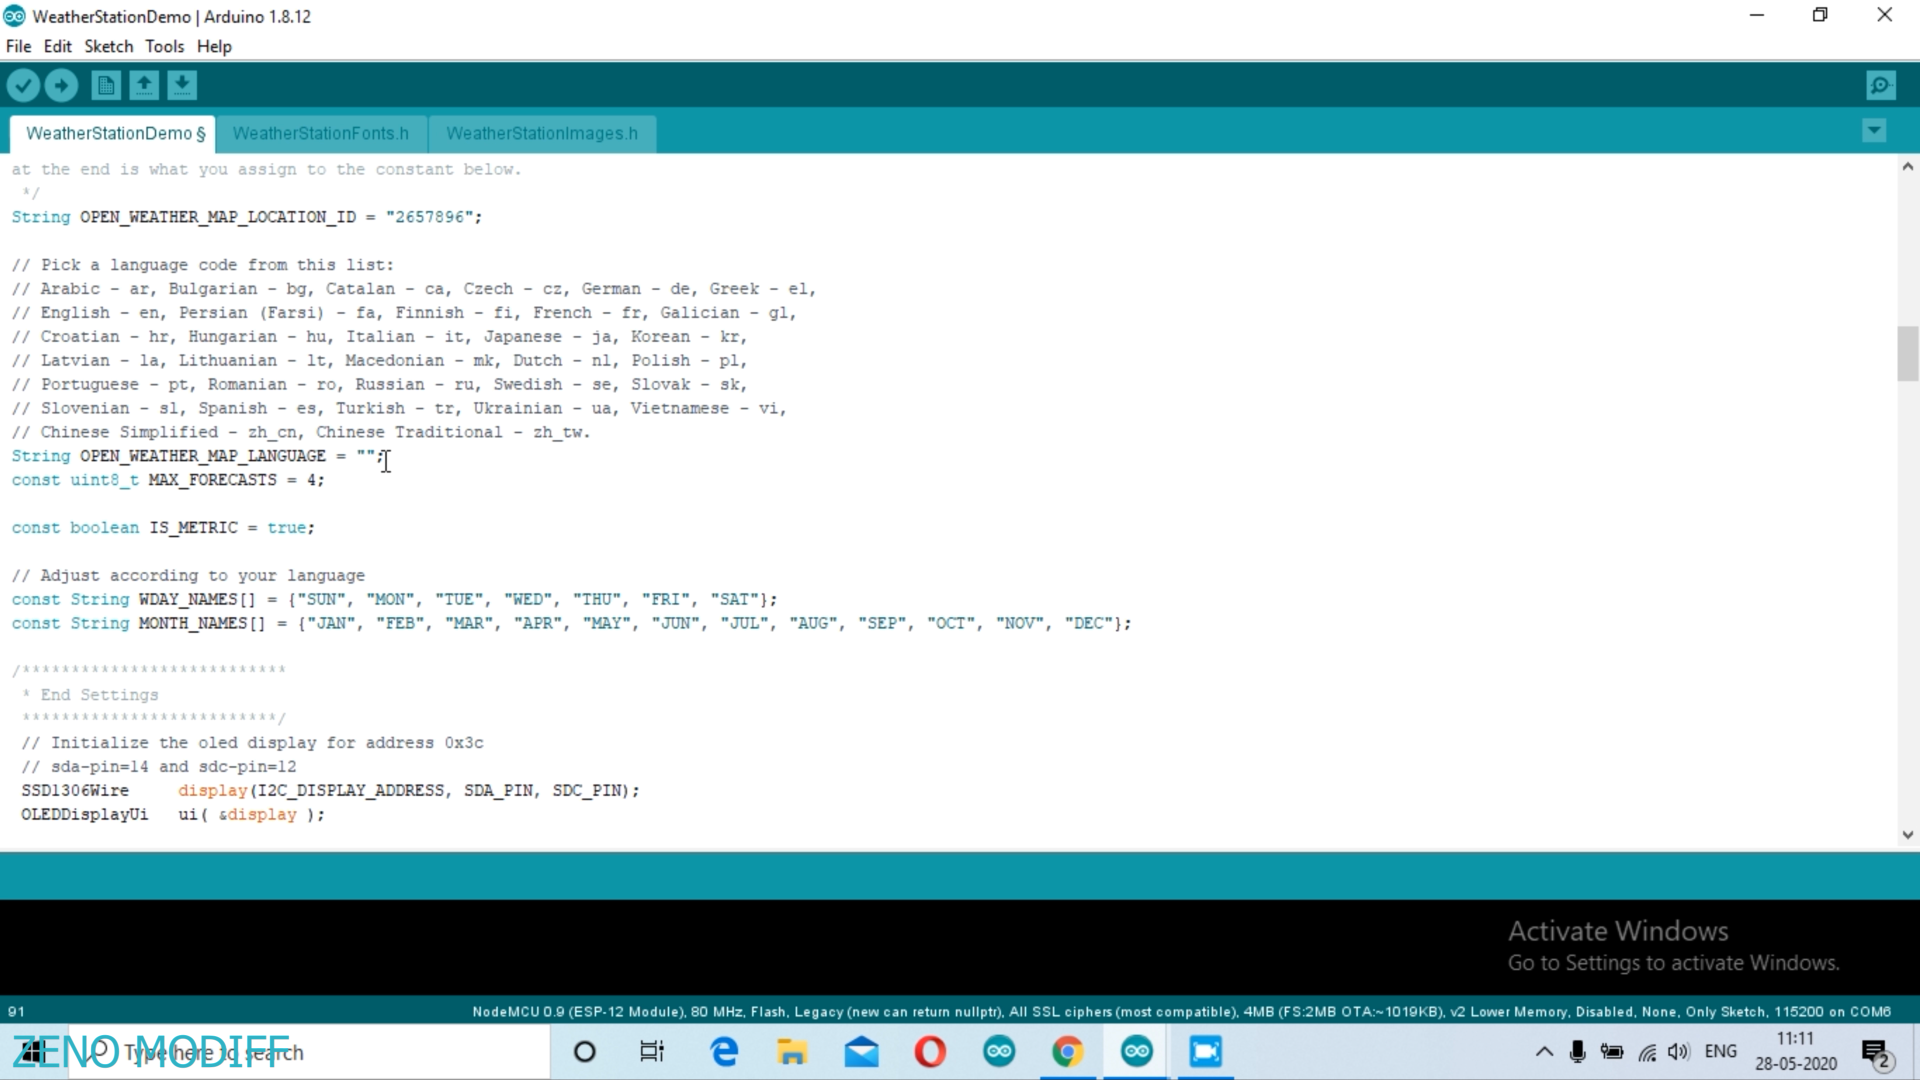Switch to WeatherStationDemo tab
This screenshot has width=1920, height=1080.
pos(114,133)
